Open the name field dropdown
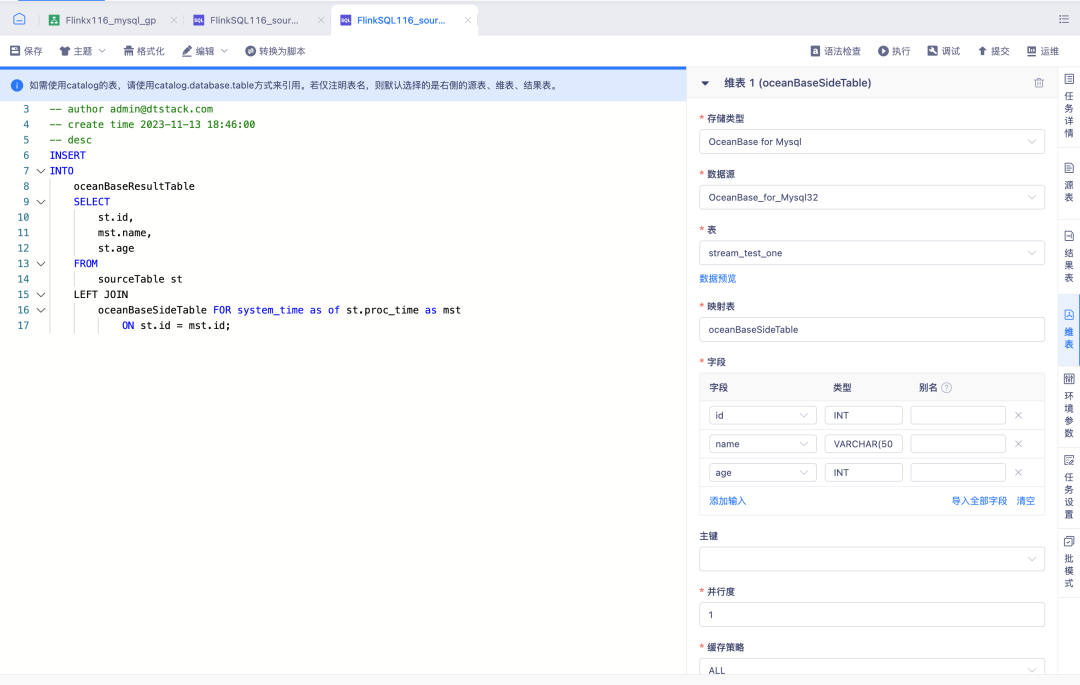The image size is (1080, 685). tap(762, 444)
